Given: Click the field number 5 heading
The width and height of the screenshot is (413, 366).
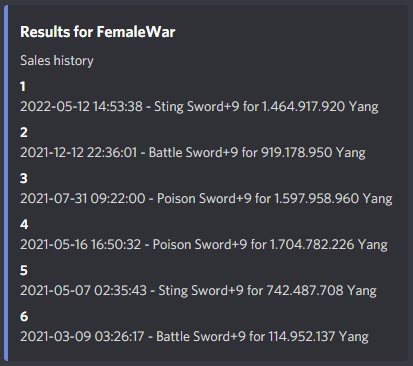Looking at the screenshot, I should 24,271.
